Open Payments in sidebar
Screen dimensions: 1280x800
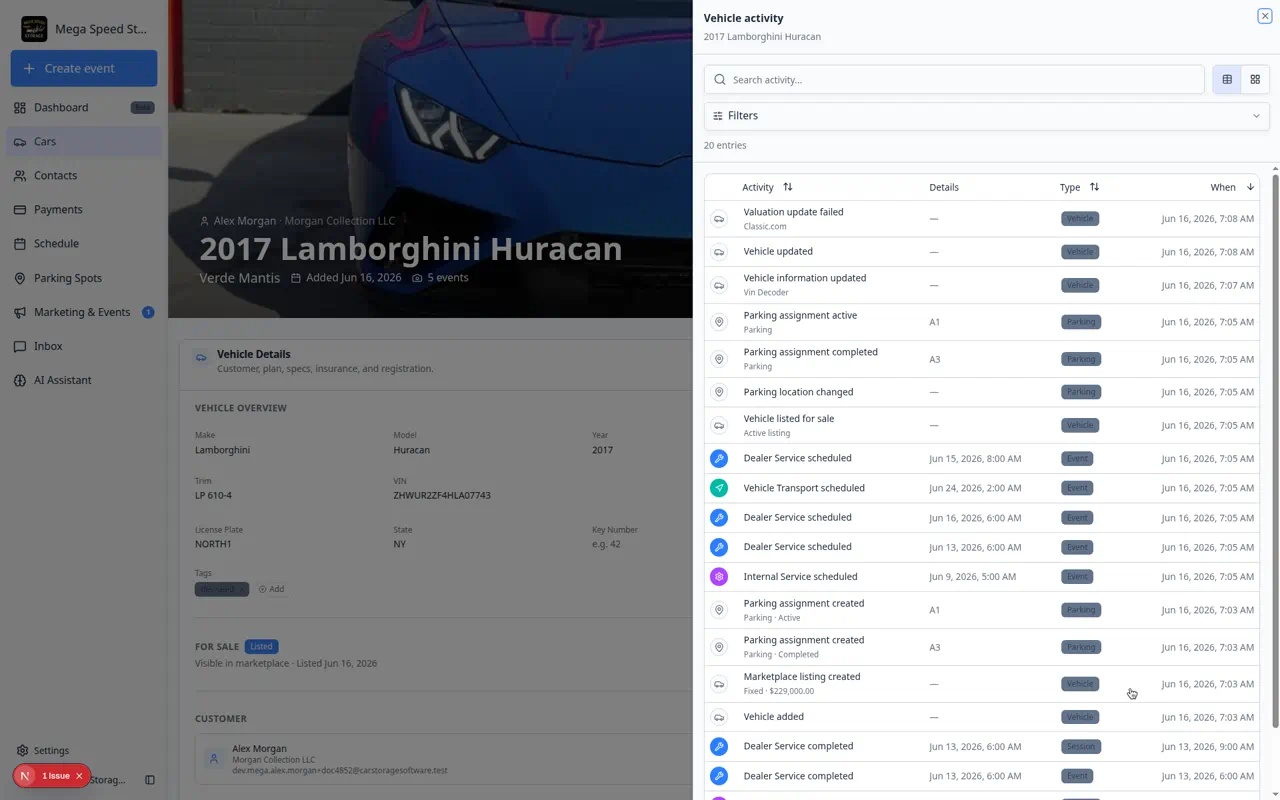pos(84,209)
